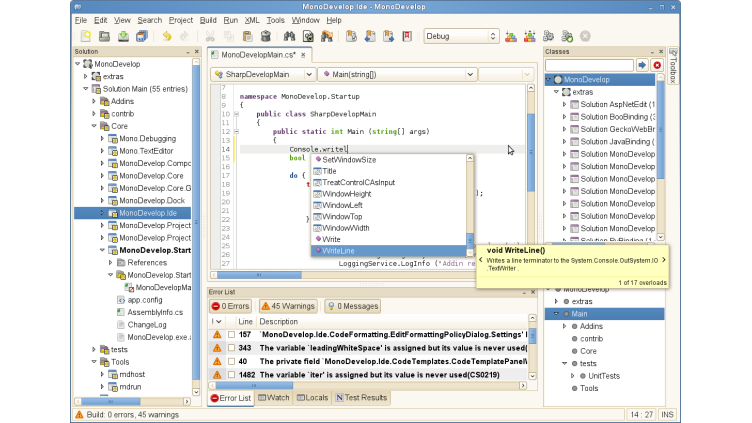Image resolution: width=752 pixels, height=423 pixels.
Task: Click the Save toolbar icon
Action: (123, 36)
